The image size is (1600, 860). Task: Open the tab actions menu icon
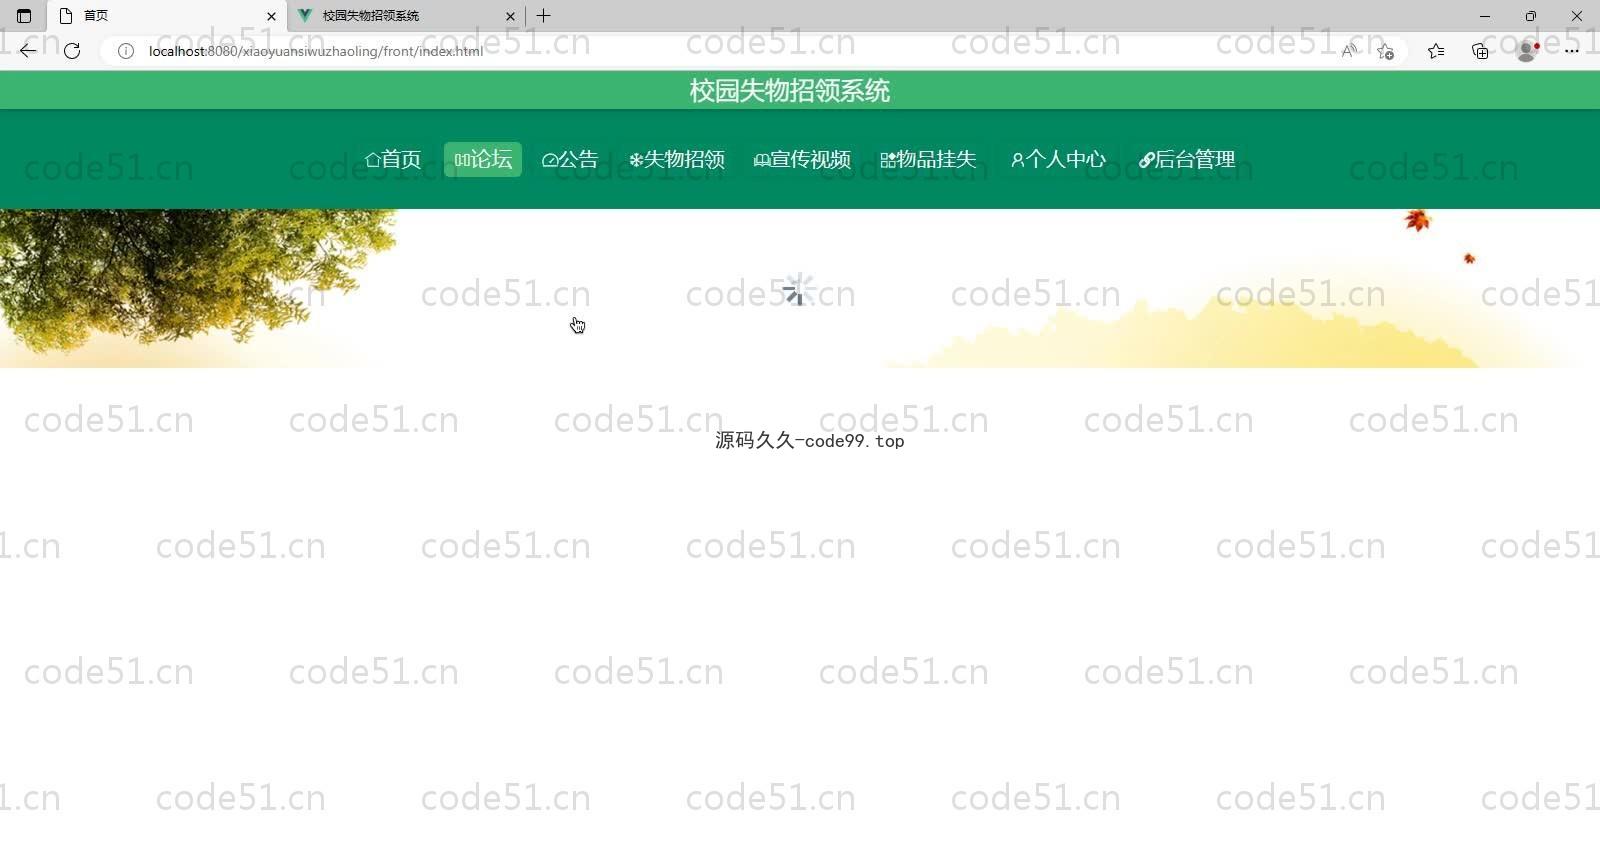pos(24,16)
